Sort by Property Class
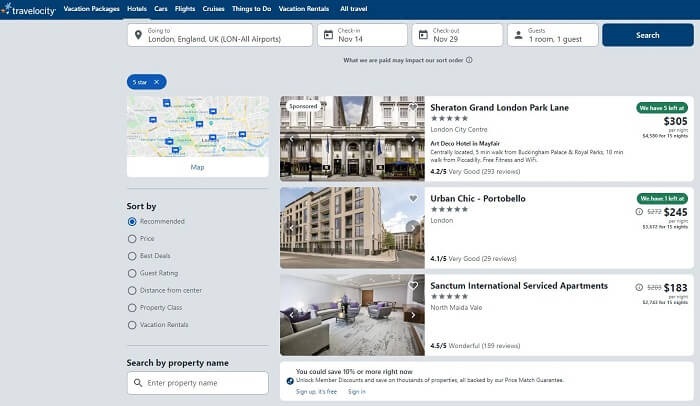This screenshot has width=700, height=406. [x=132, y=308]
